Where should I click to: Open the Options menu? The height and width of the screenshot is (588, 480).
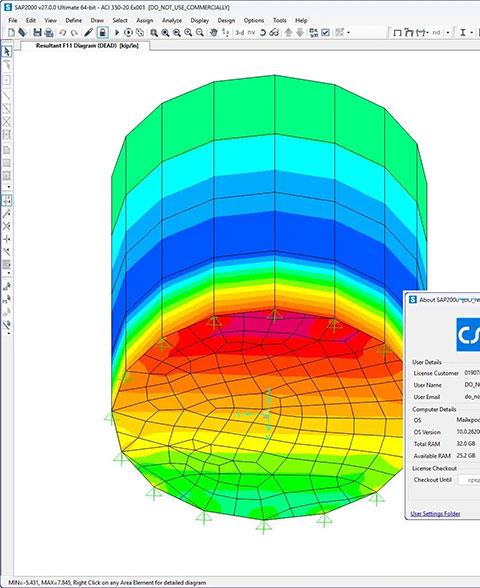[x=254, y=20]
